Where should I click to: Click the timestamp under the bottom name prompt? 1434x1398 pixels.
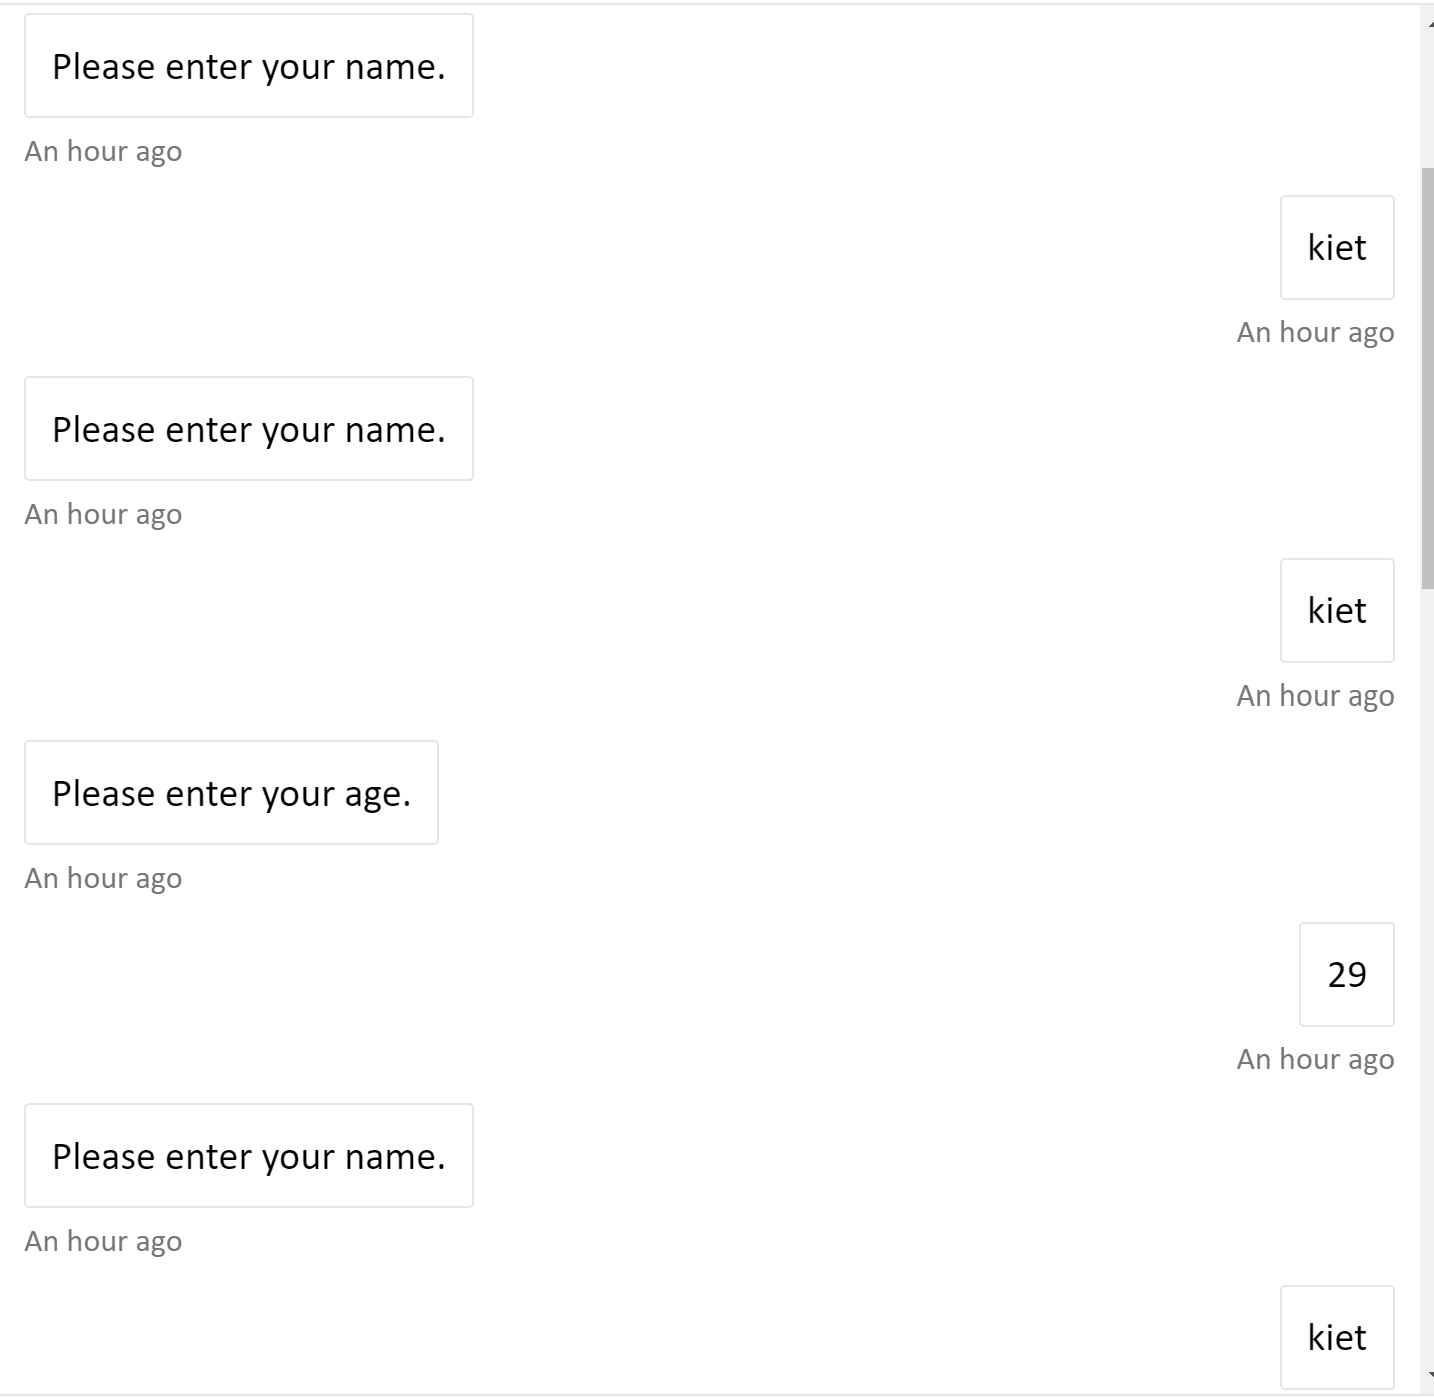point(102,1240)
